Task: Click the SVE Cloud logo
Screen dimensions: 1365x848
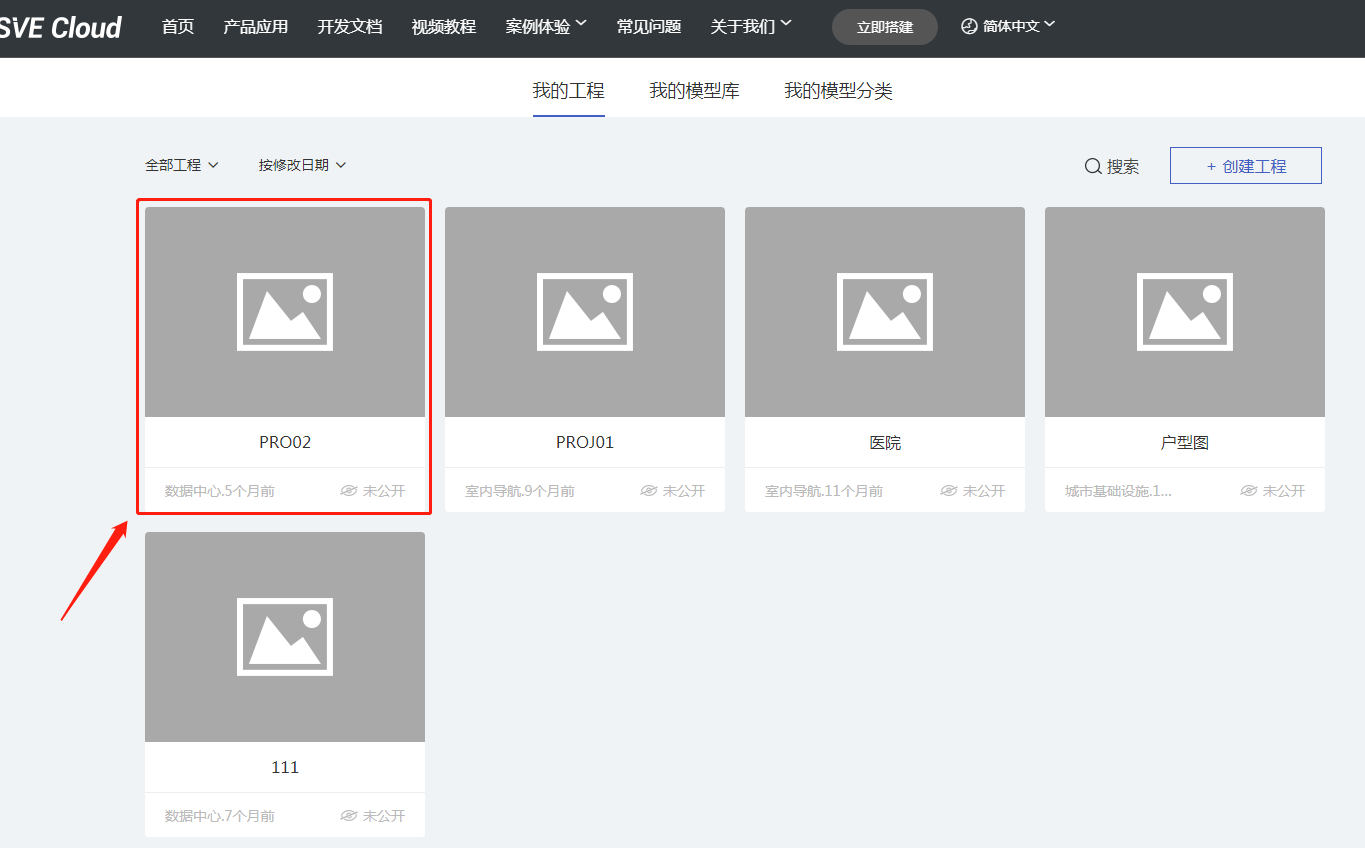Action: [60, 28]
